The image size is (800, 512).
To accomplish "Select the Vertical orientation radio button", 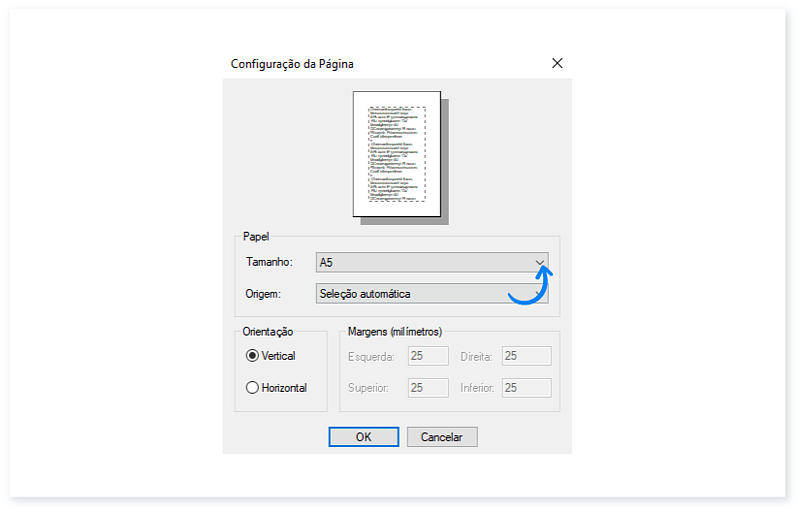I will [x=252, y=356].
